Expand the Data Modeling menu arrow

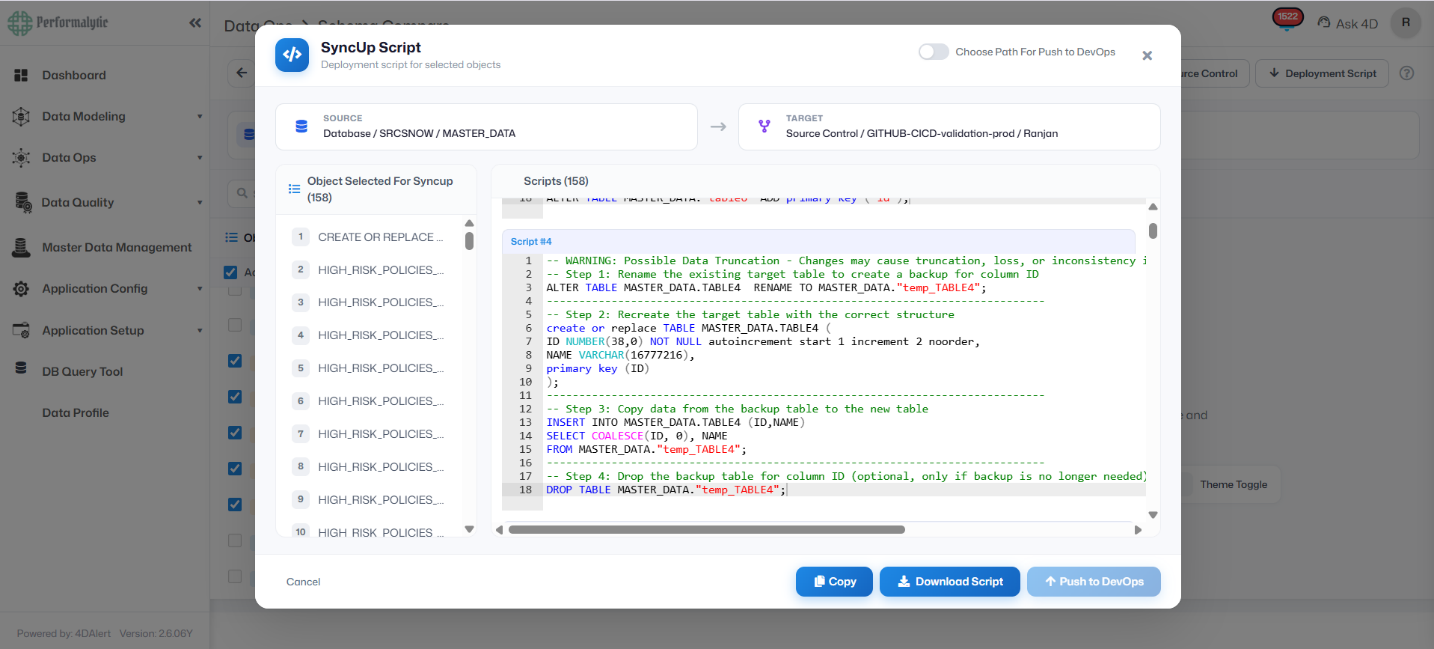(x=199, y=117)
